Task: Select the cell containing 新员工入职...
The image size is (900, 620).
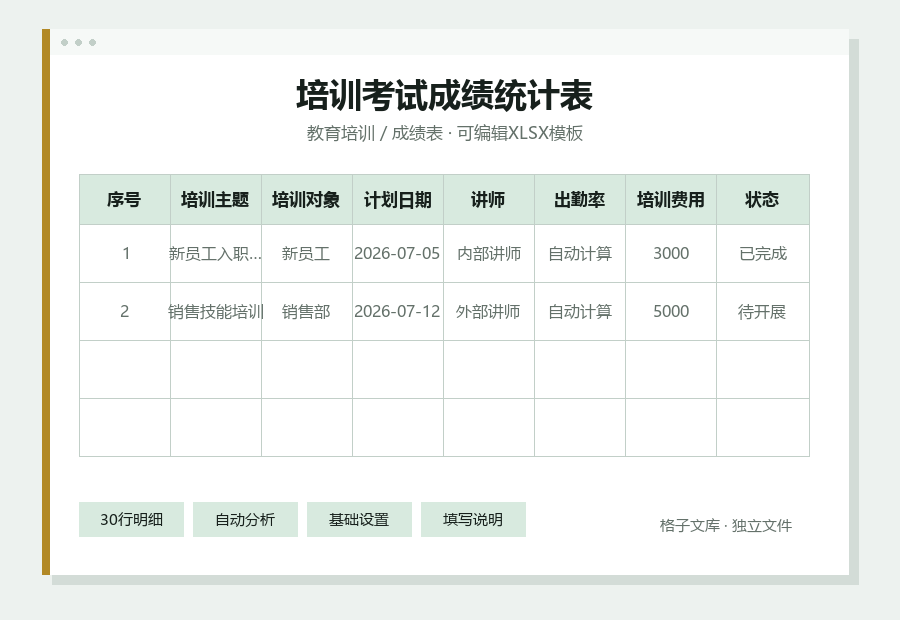Action: pos(216,254)
